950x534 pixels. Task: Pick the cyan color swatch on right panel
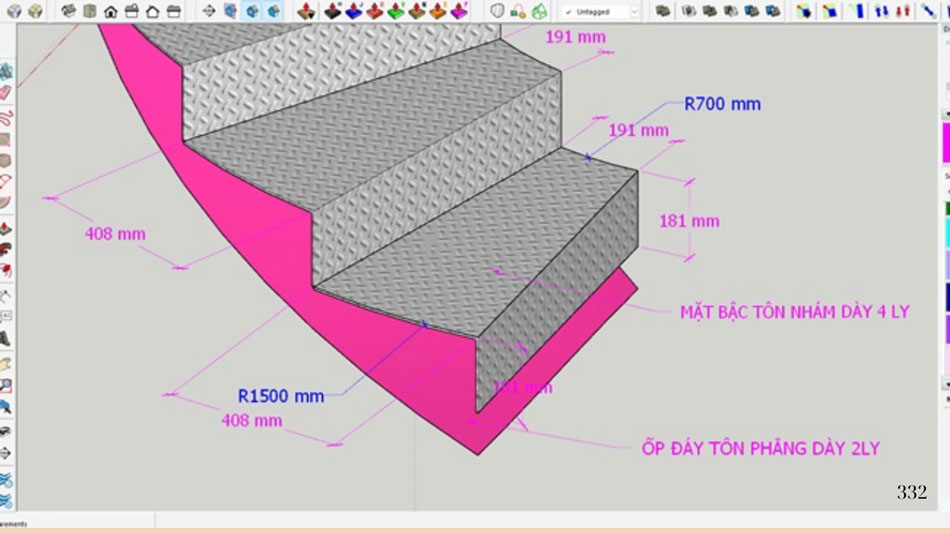point(946,233)
